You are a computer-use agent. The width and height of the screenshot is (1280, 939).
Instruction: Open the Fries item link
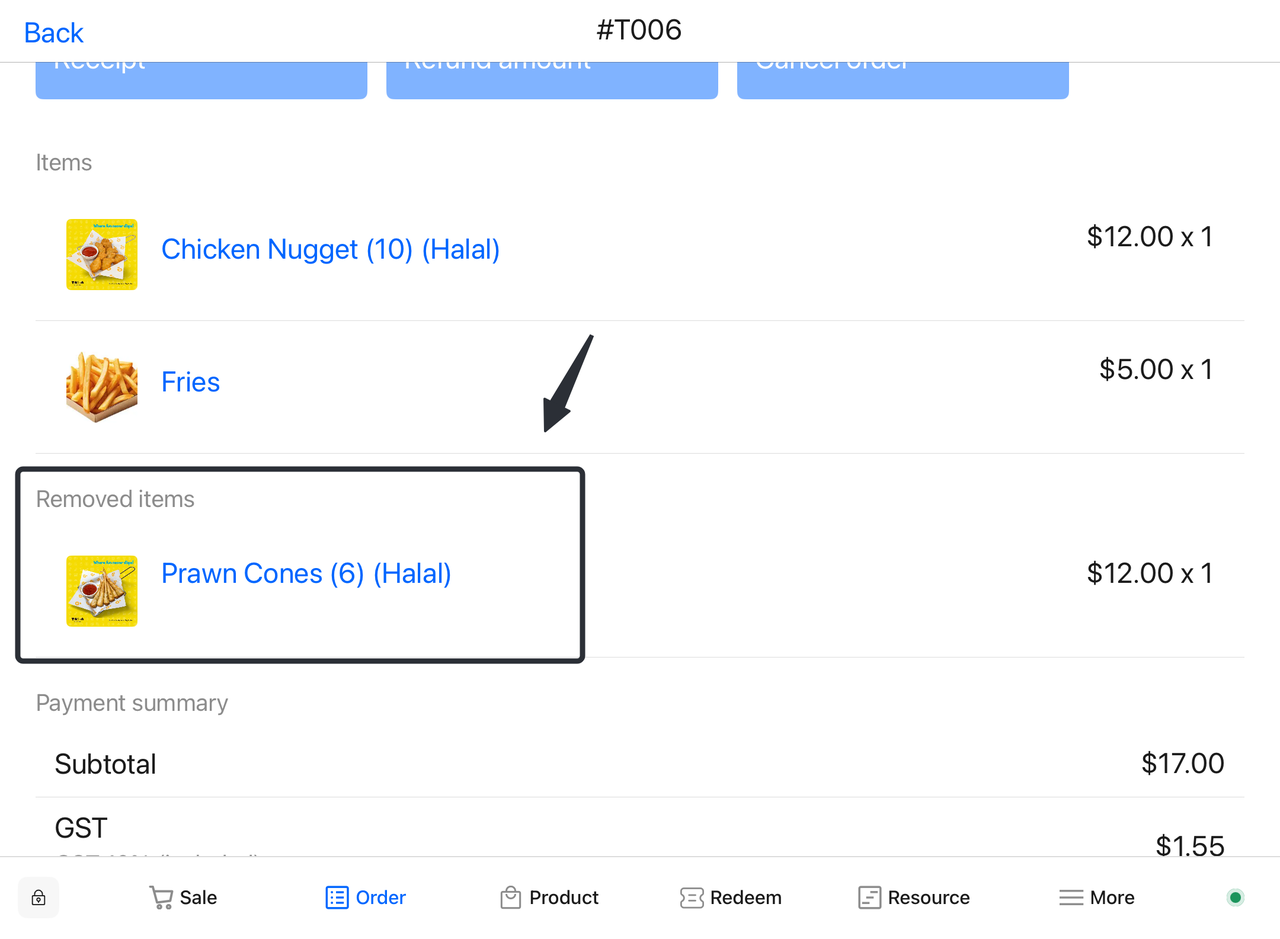(x=190, y=382)
